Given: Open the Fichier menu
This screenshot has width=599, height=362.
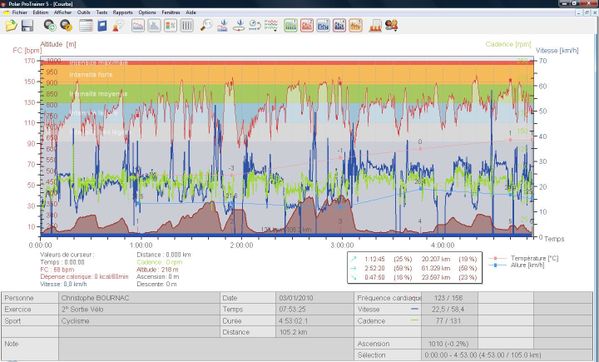Looking at the screenshot, I should 19,13.
